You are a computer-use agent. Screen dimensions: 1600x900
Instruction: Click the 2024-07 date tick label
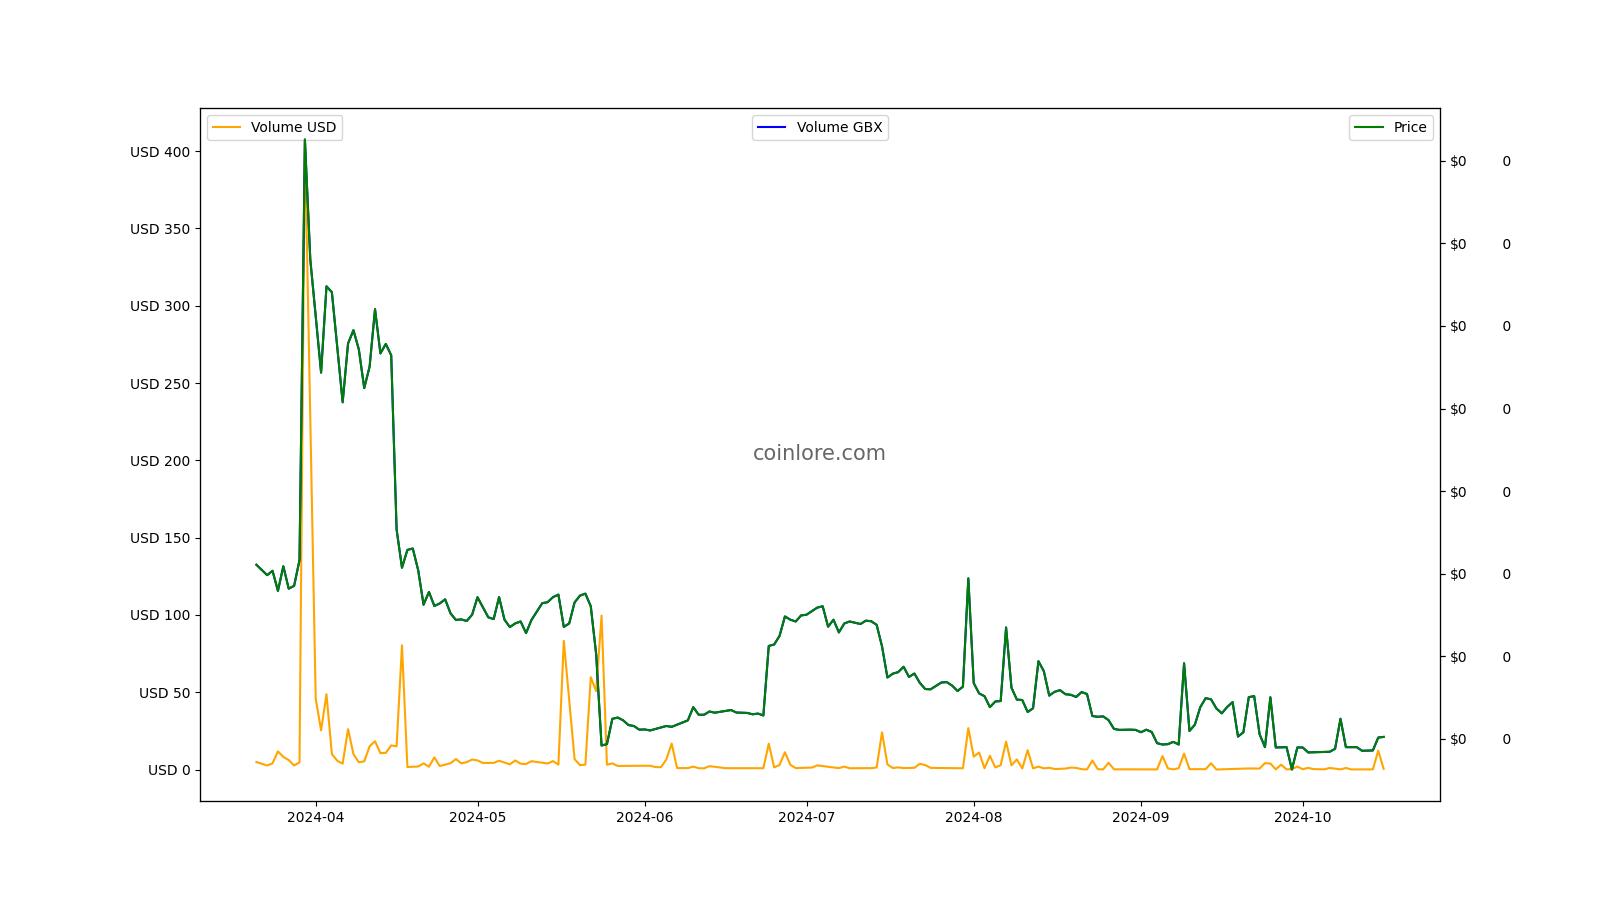click(807, 817)
